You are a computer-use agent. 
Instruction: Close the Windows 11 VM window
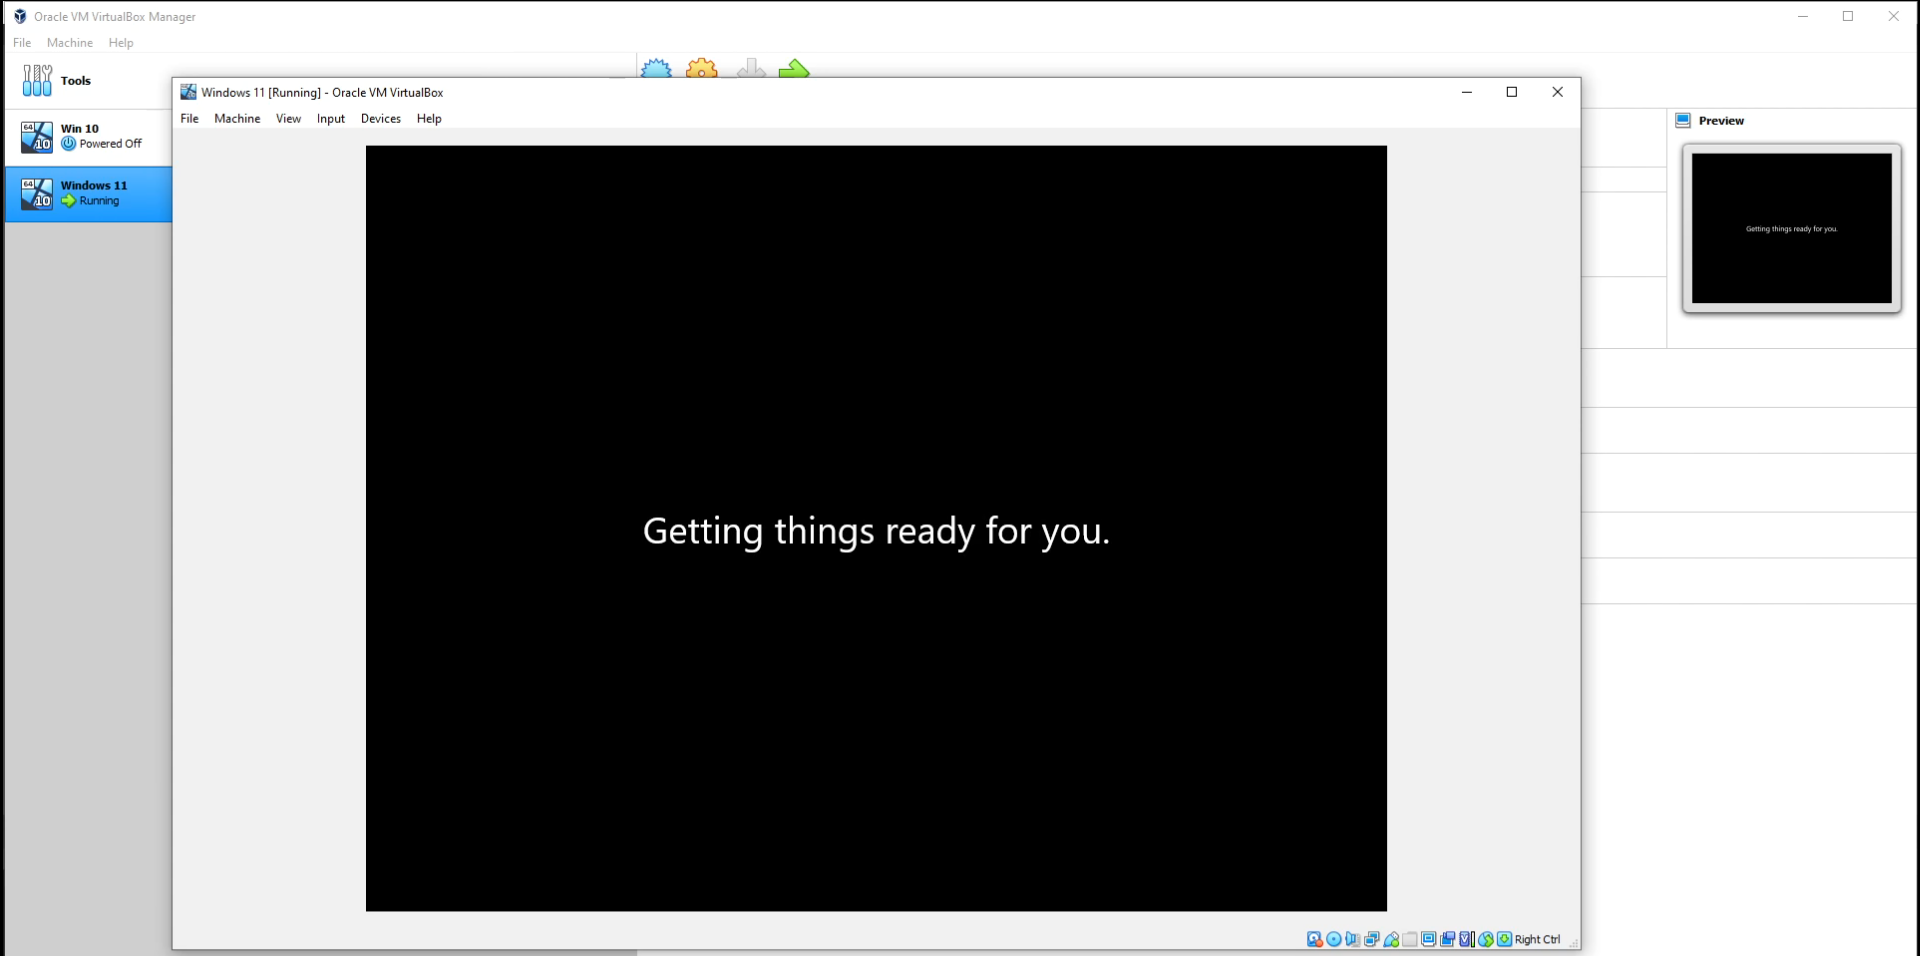1557,92
